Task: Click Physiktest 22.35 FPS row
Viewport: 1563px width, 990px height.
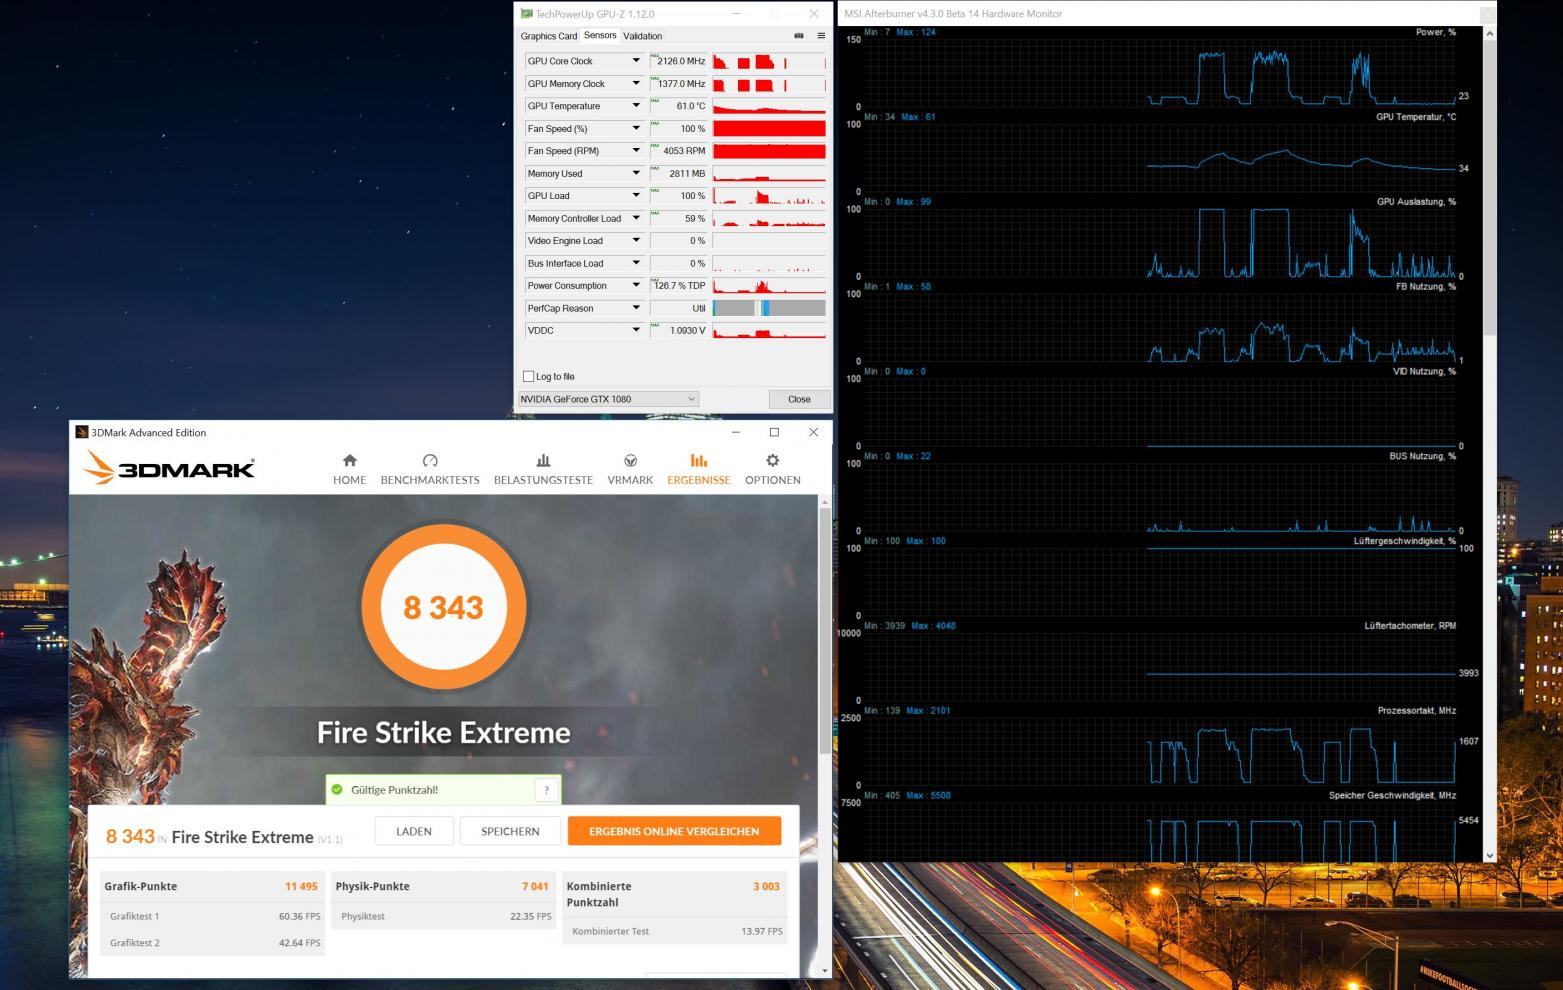Action: tap(445, 916)
